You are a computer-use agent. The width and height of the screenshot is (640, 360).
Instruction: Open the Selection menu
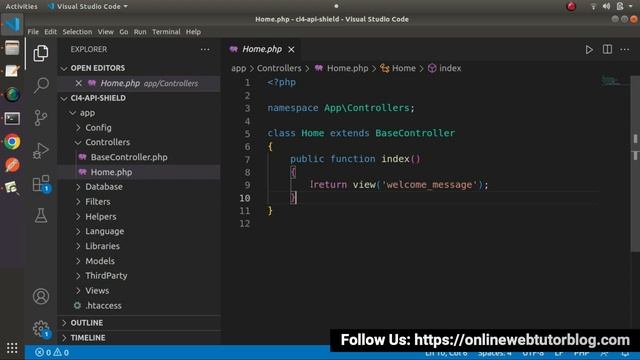77,32
